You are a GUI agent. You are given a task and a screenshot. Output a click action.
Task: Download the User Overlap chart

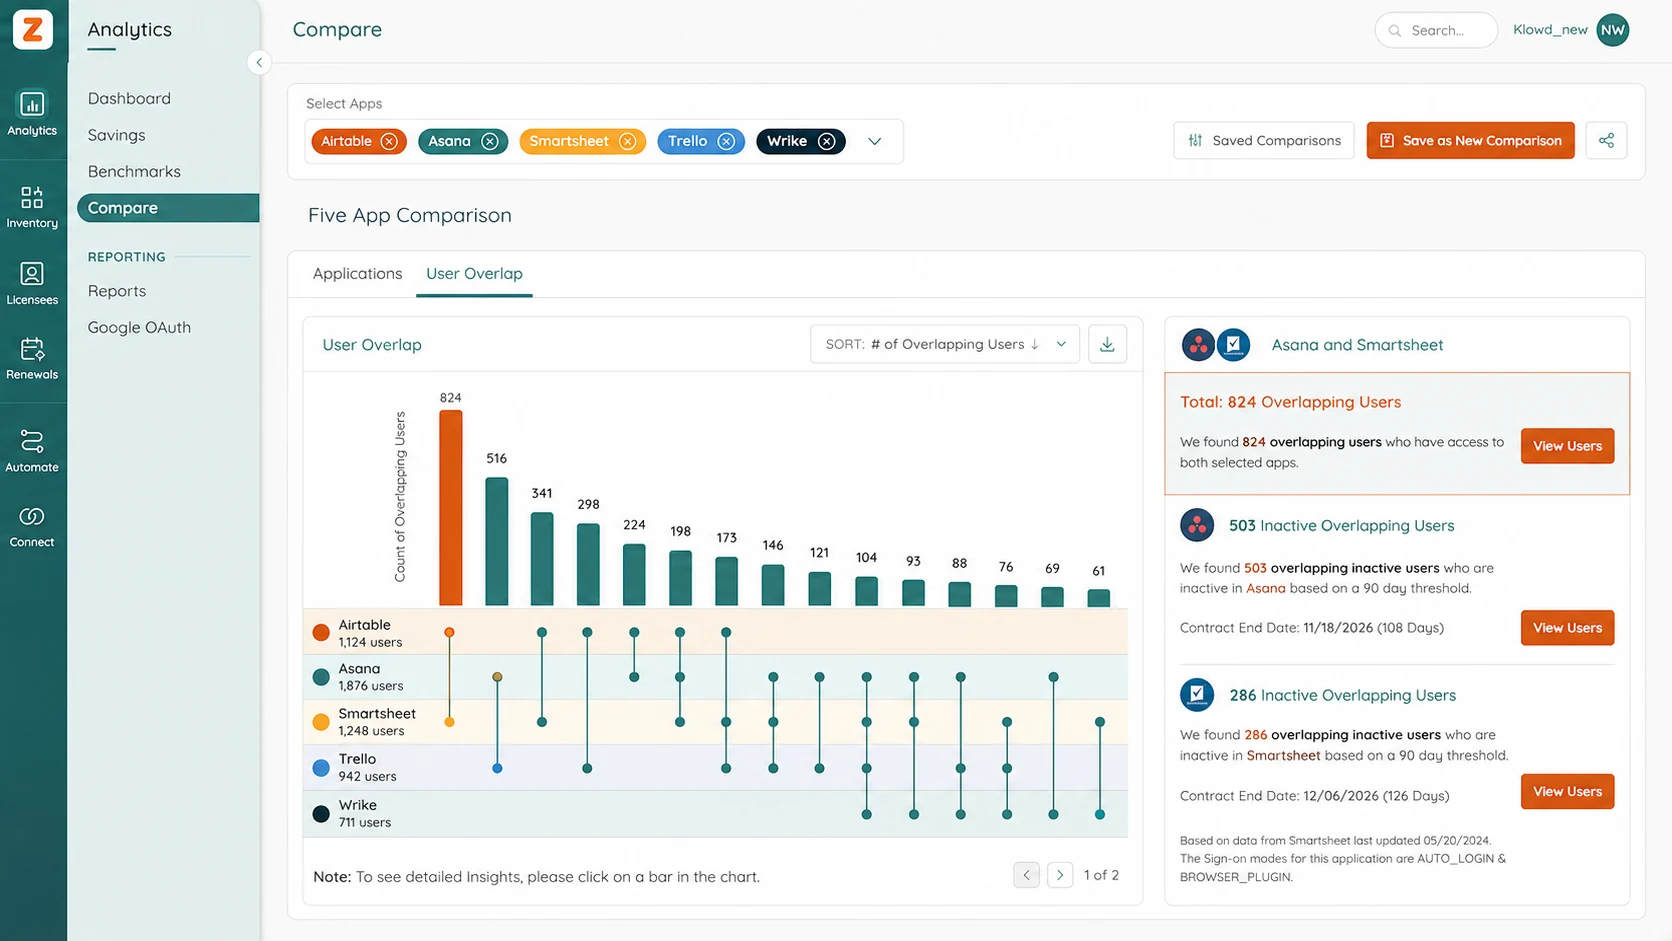[1107, 344]
